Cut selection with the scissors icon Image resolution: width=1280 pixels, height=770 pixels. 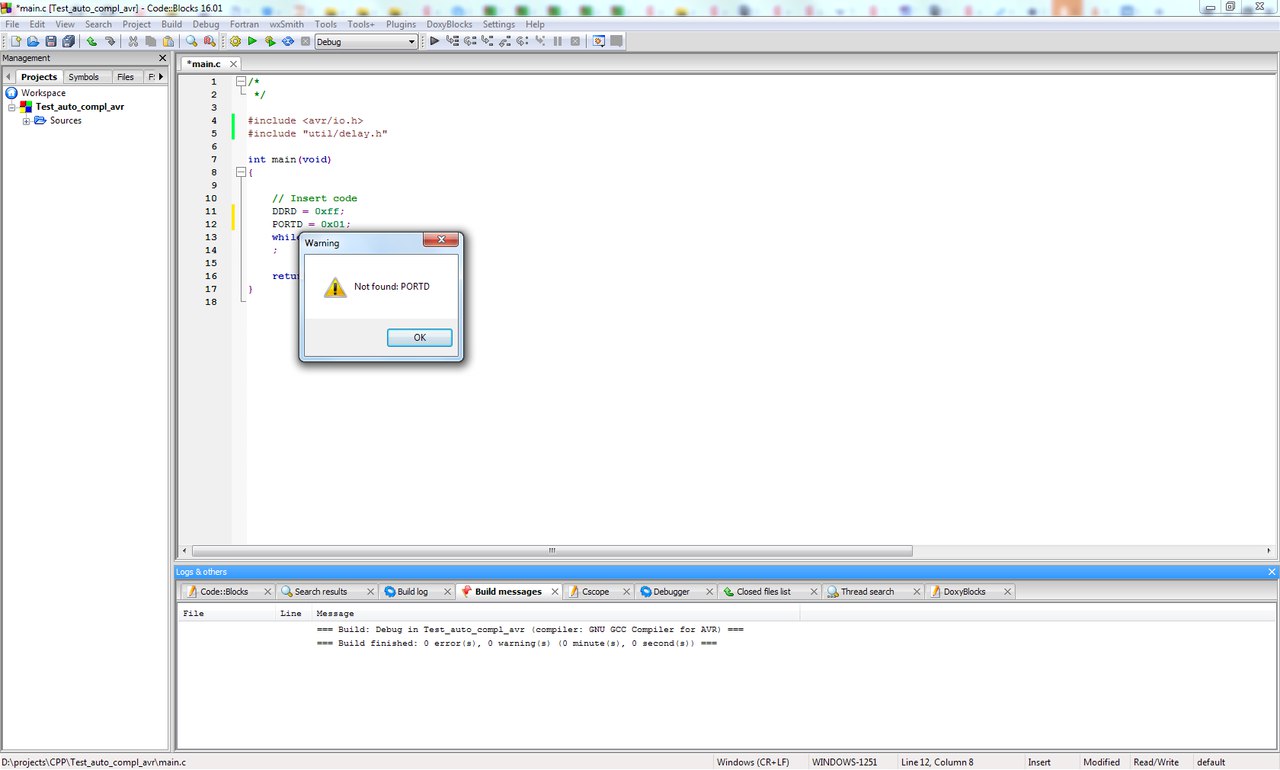click(x=133, y=41)
